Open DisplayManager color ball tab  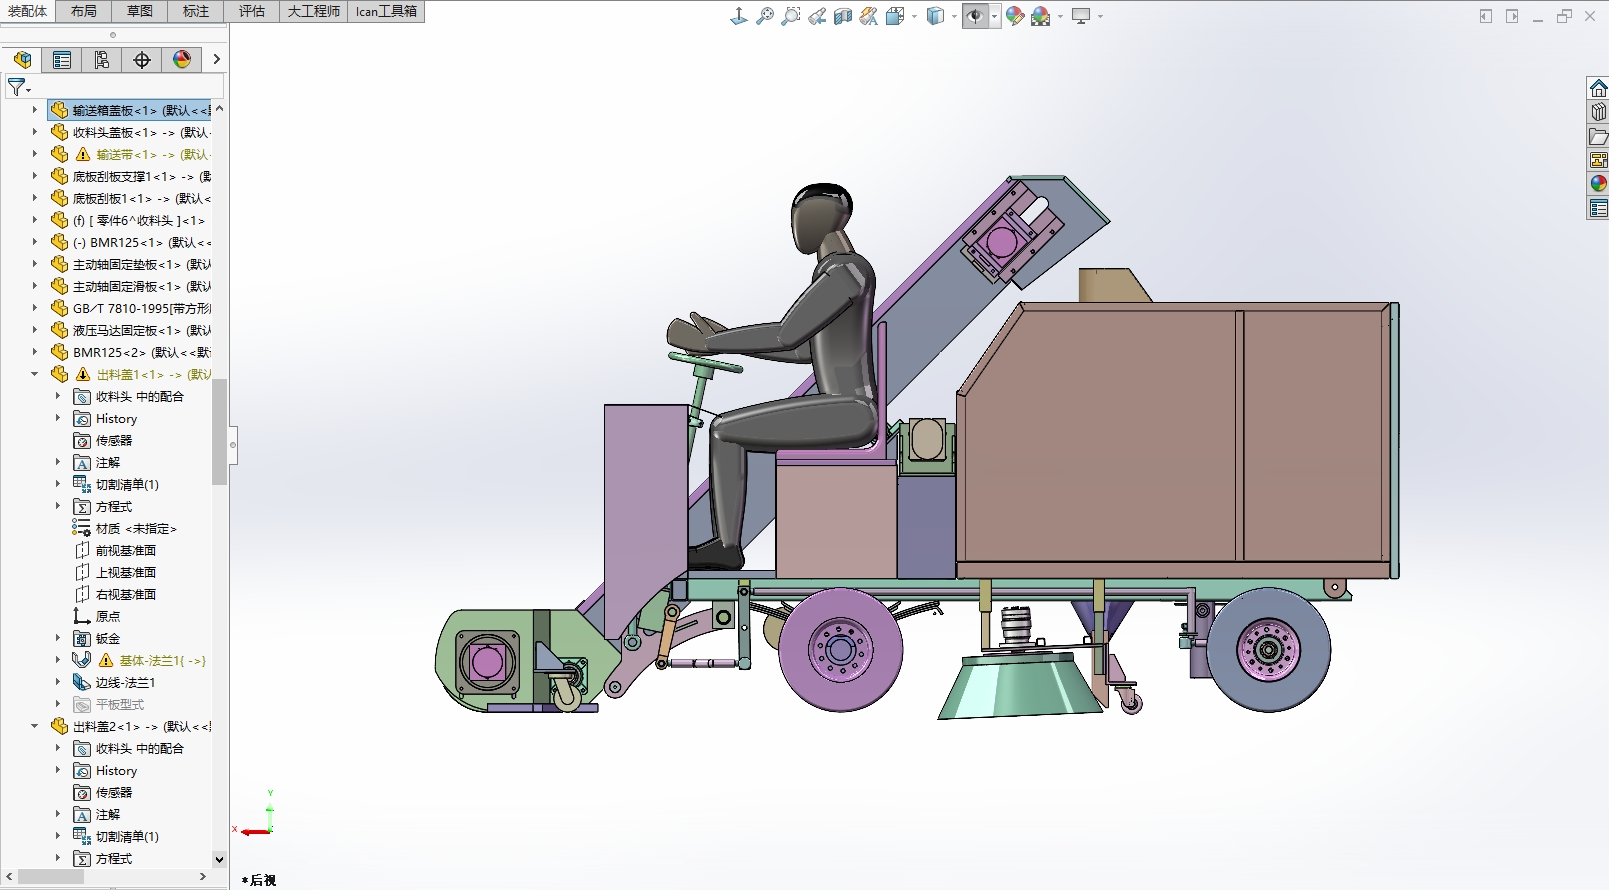pos(182,60)
